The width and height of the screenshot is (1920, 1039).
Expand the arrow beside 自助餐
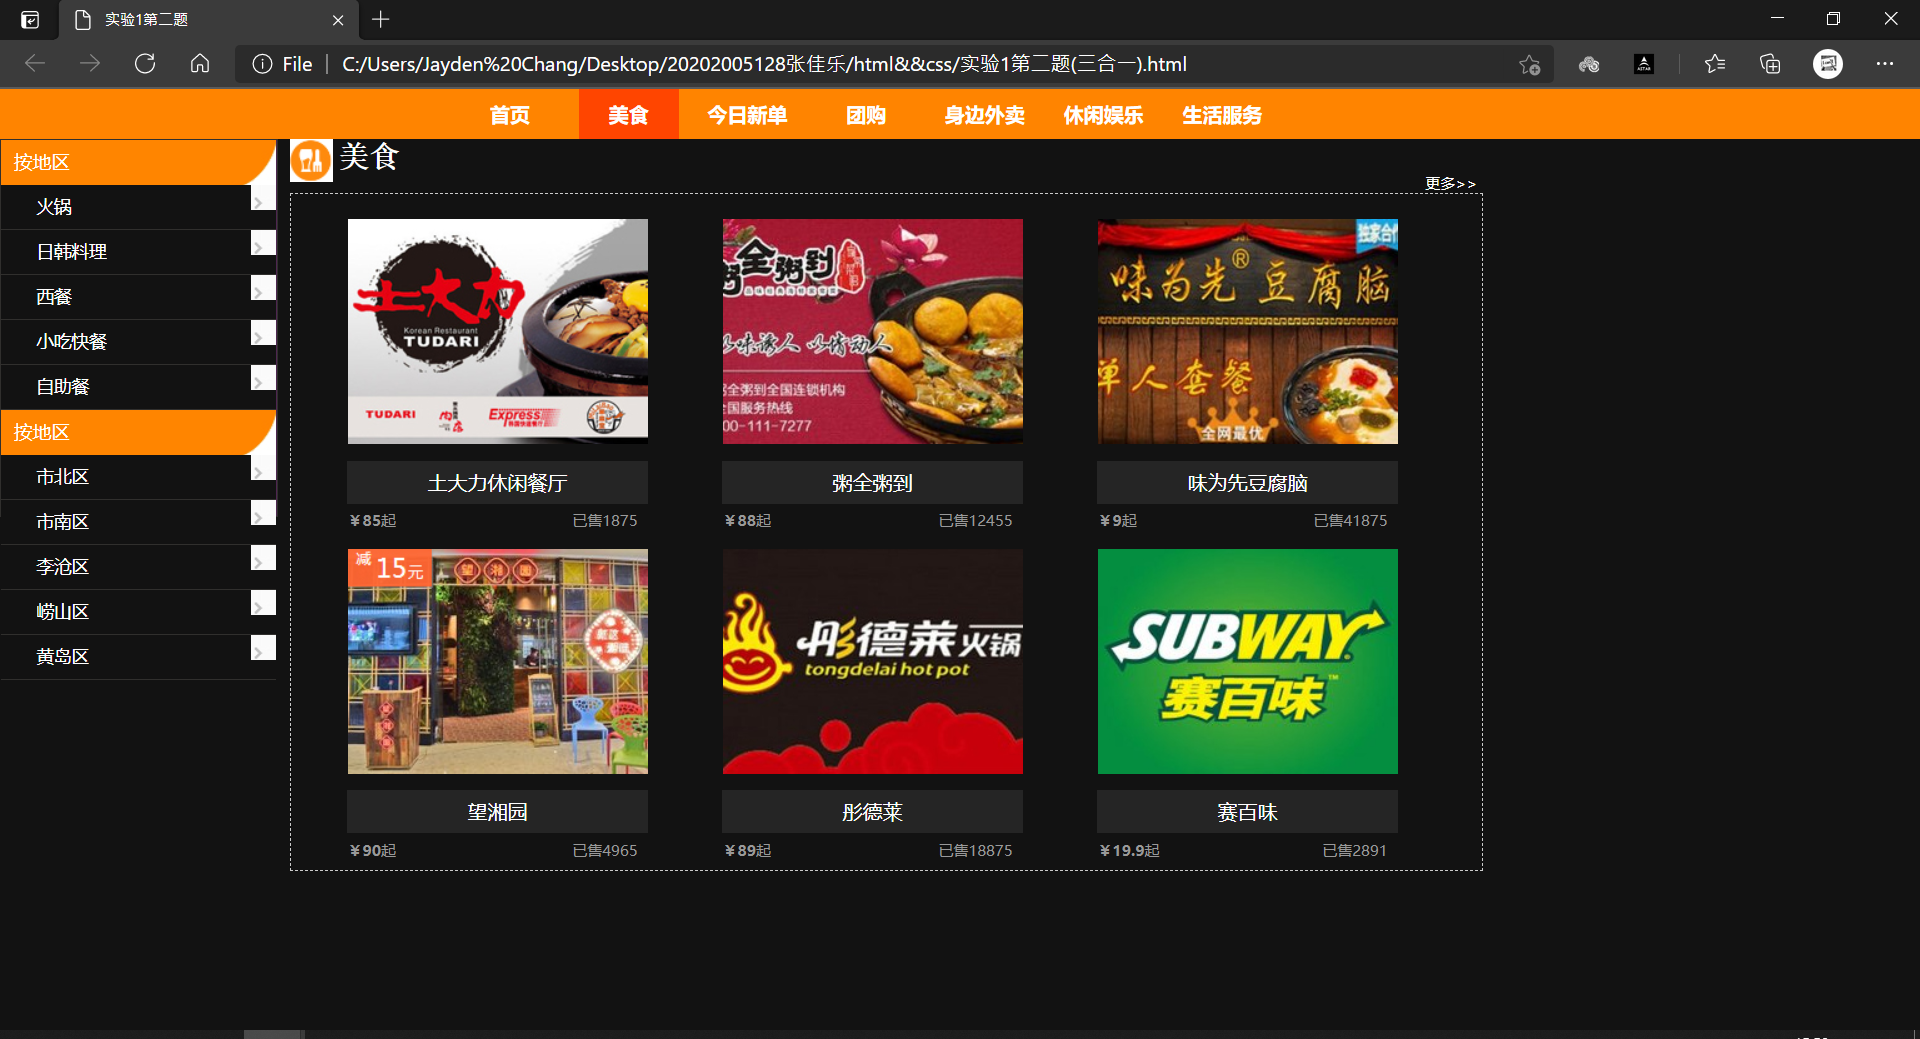[263, 378]
